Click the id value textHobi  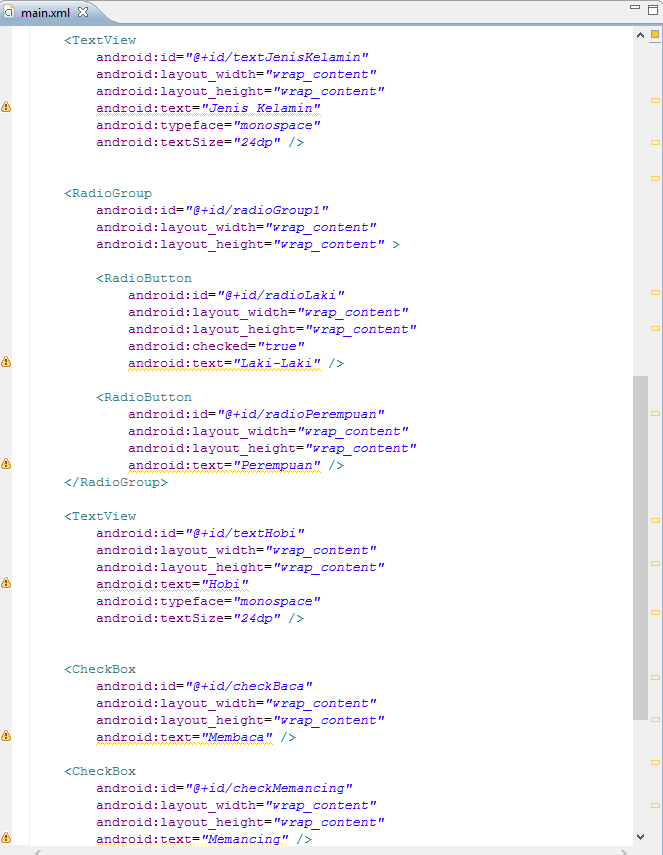[245, 533]
